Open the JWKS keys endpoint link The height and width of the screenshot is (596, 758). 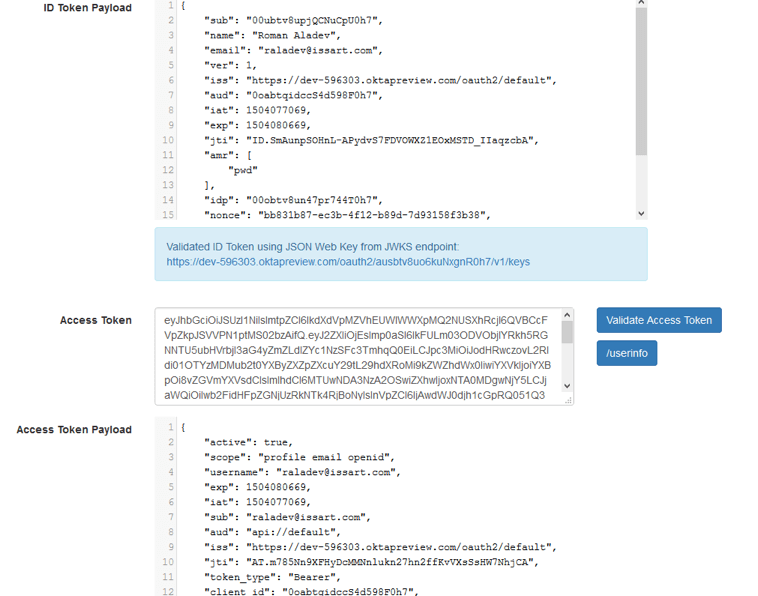[348, 262]
